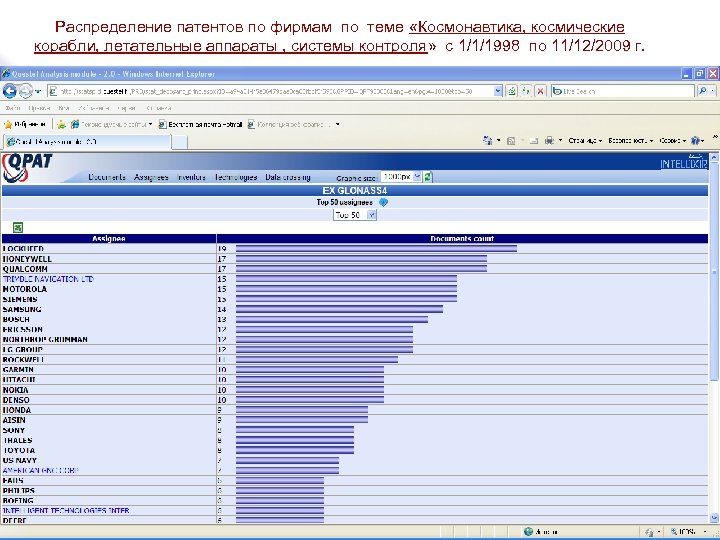Click the green refresh graphic icon
This screenshot has height=540, width=720.
pos(428,177)
